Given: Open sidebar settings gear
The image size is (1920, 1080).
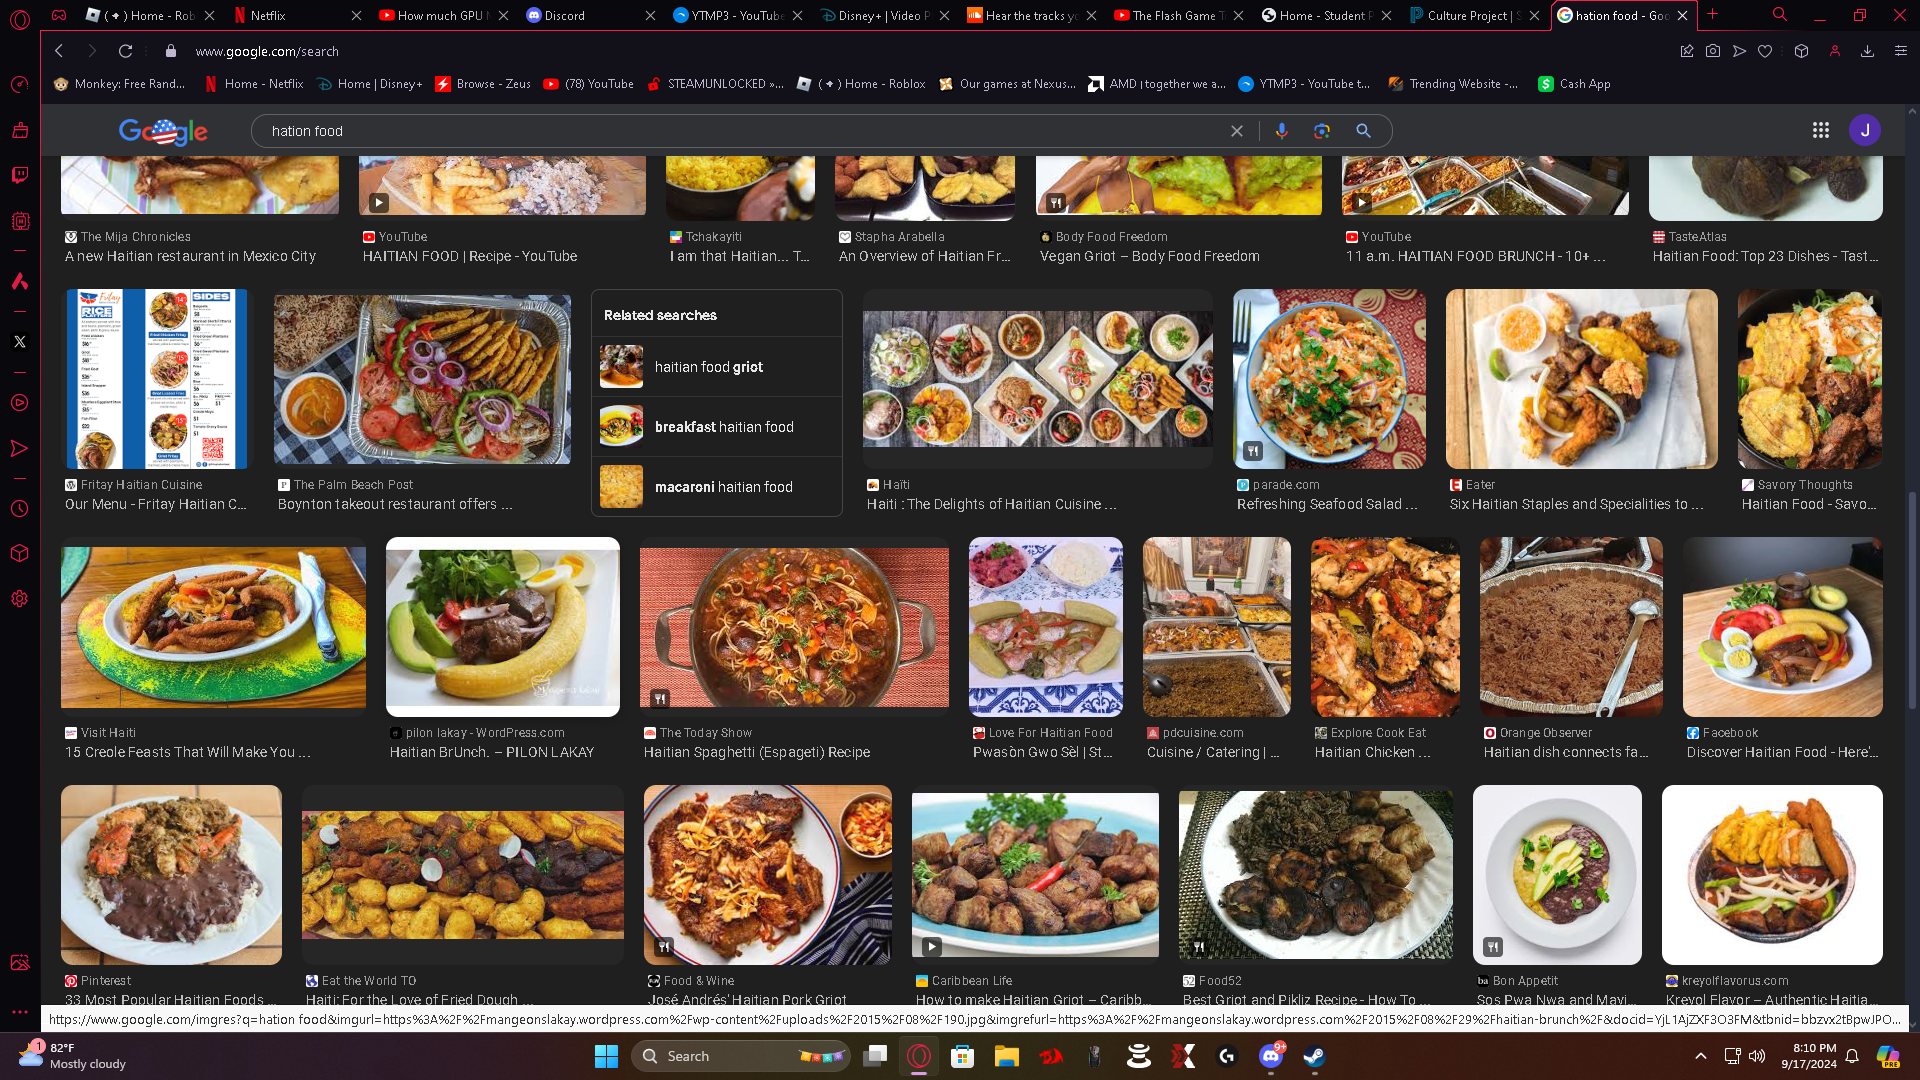Looking at the screenshot, I should (19, 599).
